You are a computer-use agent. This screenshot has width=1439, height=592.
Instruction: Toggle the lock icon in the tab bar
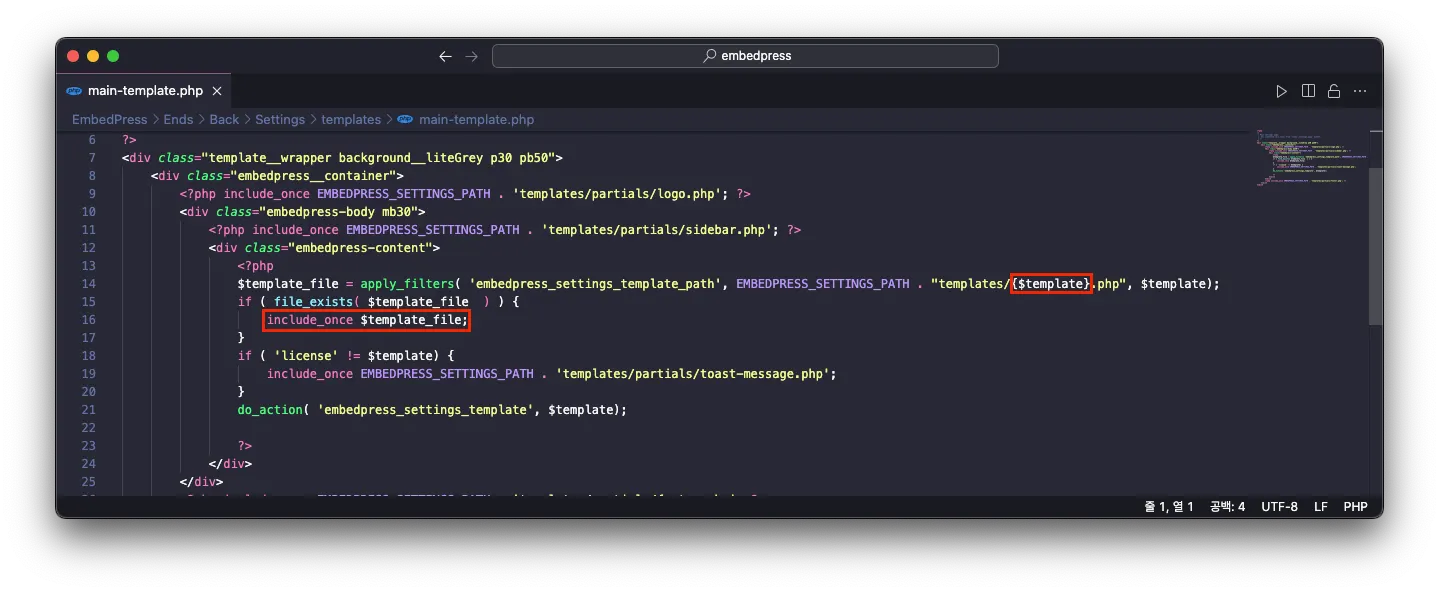pos(1333,91)
